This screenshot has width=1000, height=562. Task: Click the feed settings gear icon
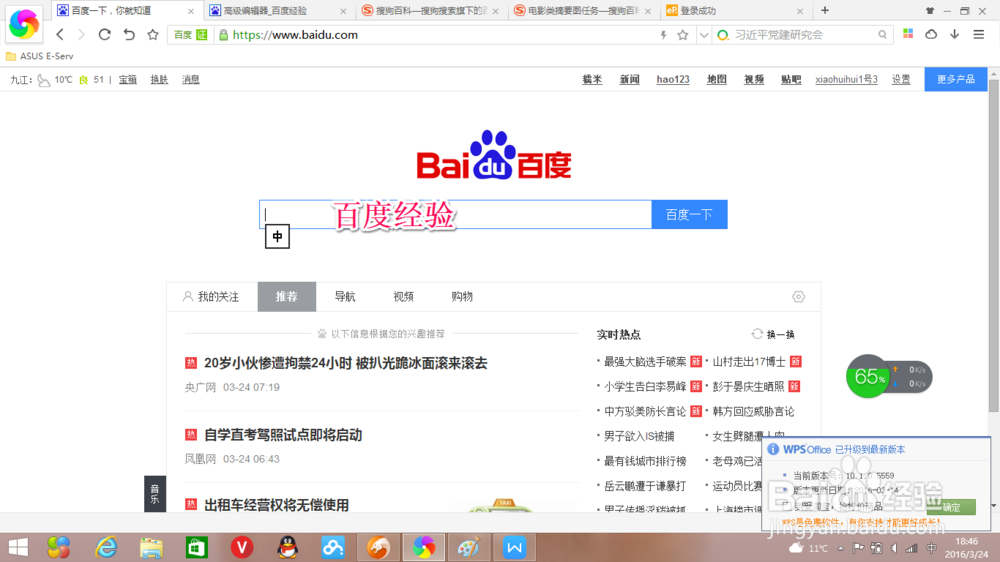pos(798,297)
